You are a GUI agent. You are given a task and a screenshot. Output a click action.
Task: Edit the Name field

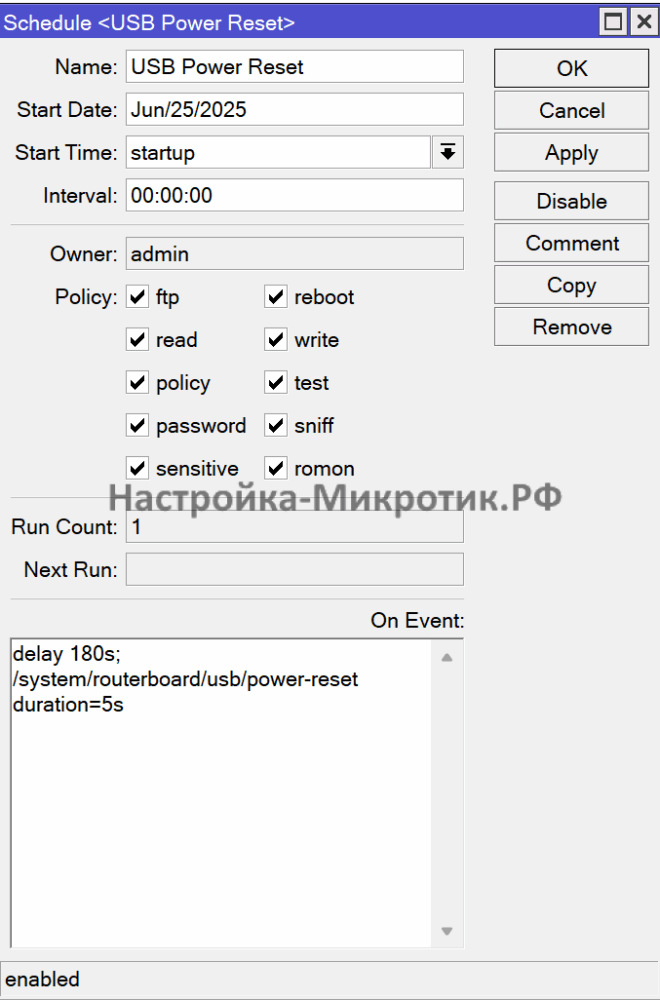(295, 67)
